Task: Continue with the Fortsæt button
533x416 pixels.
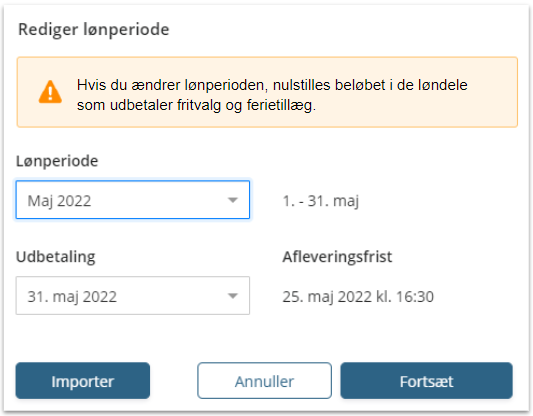Action: click(427, 381)
